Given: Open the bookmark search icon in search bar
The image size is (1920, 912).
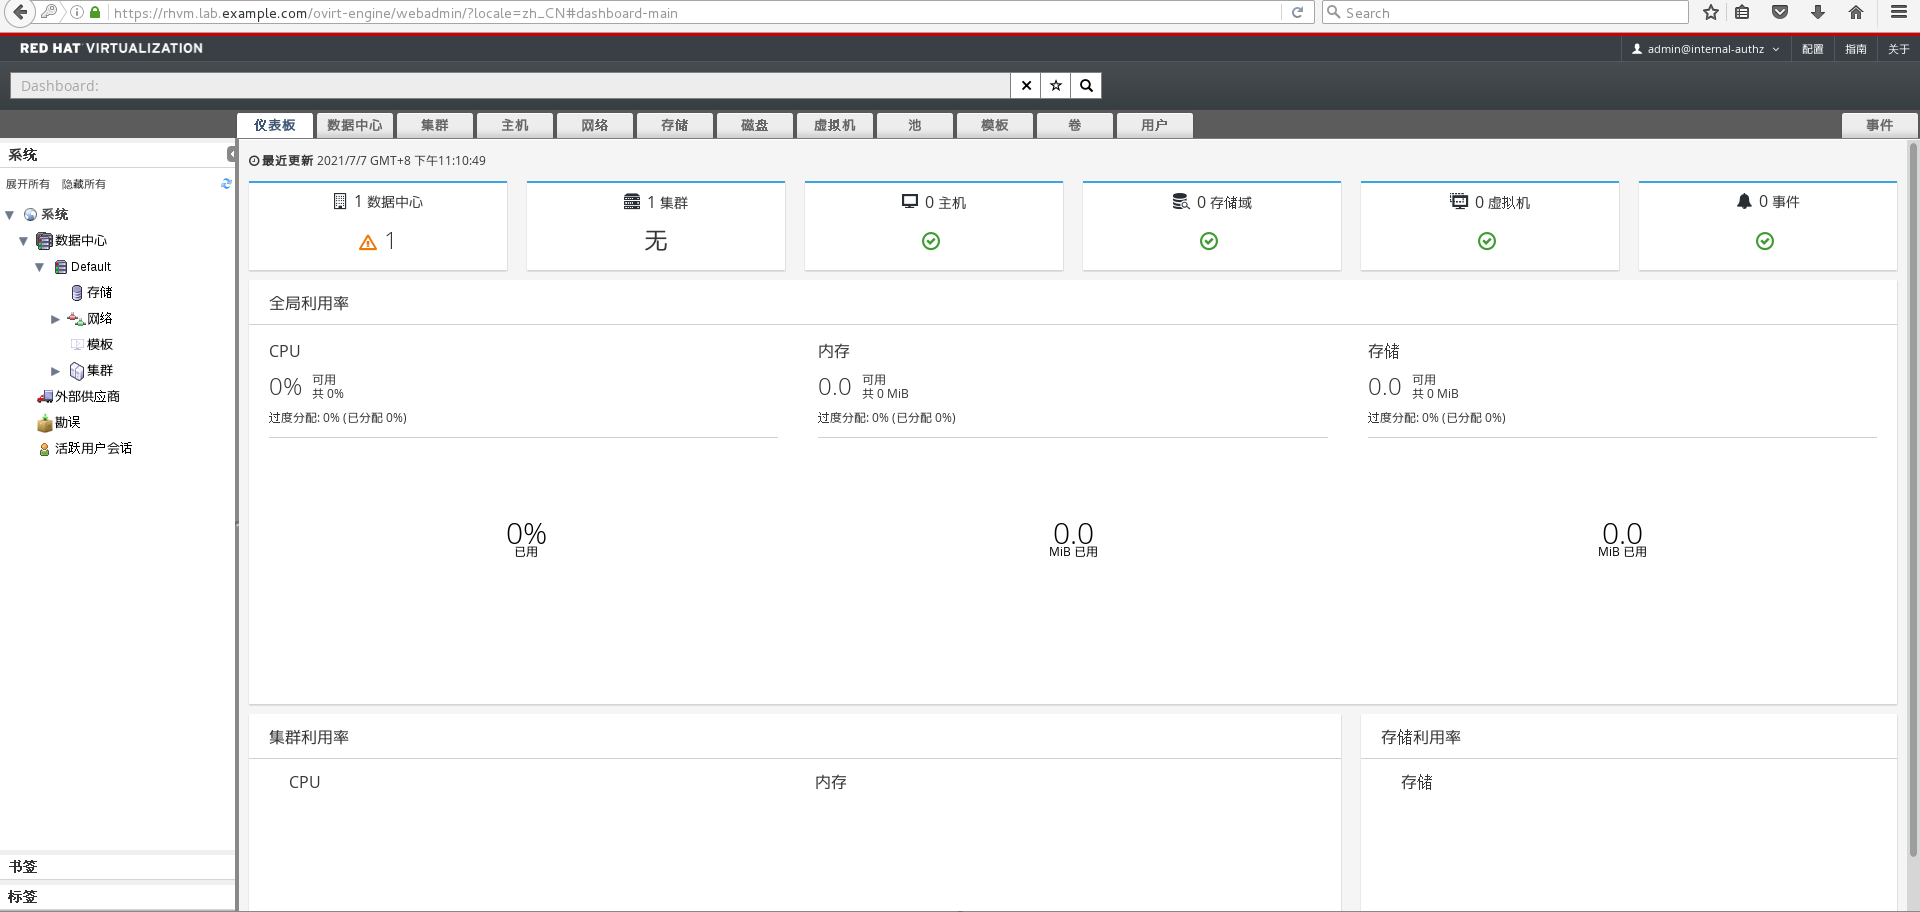Looking at the screenshot, I should click(1055, 85).
